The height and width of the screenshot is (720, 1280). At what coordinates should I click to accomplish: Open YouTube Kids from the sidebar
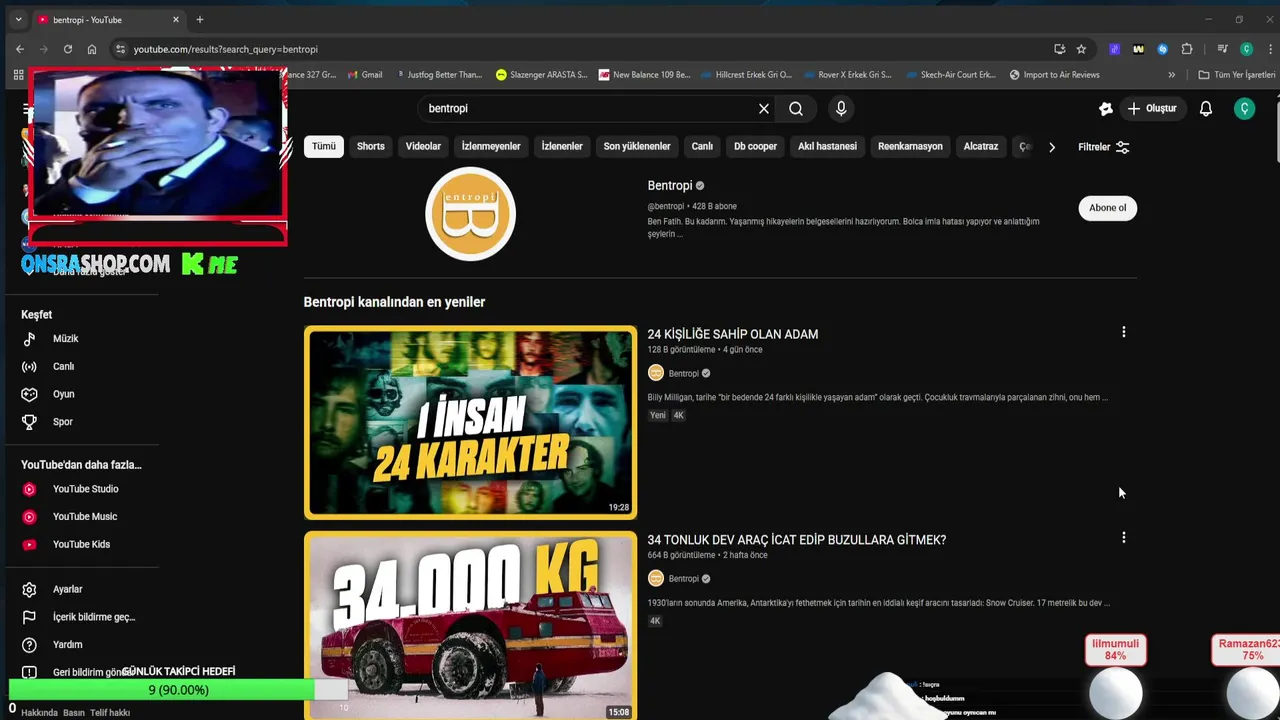80,544
